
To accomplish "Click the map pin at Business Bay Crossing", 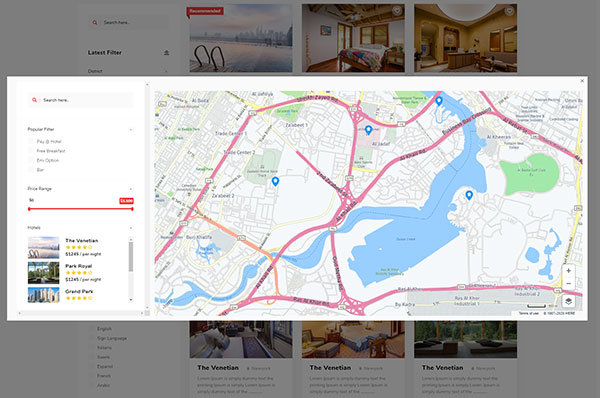I will point(439,101).
